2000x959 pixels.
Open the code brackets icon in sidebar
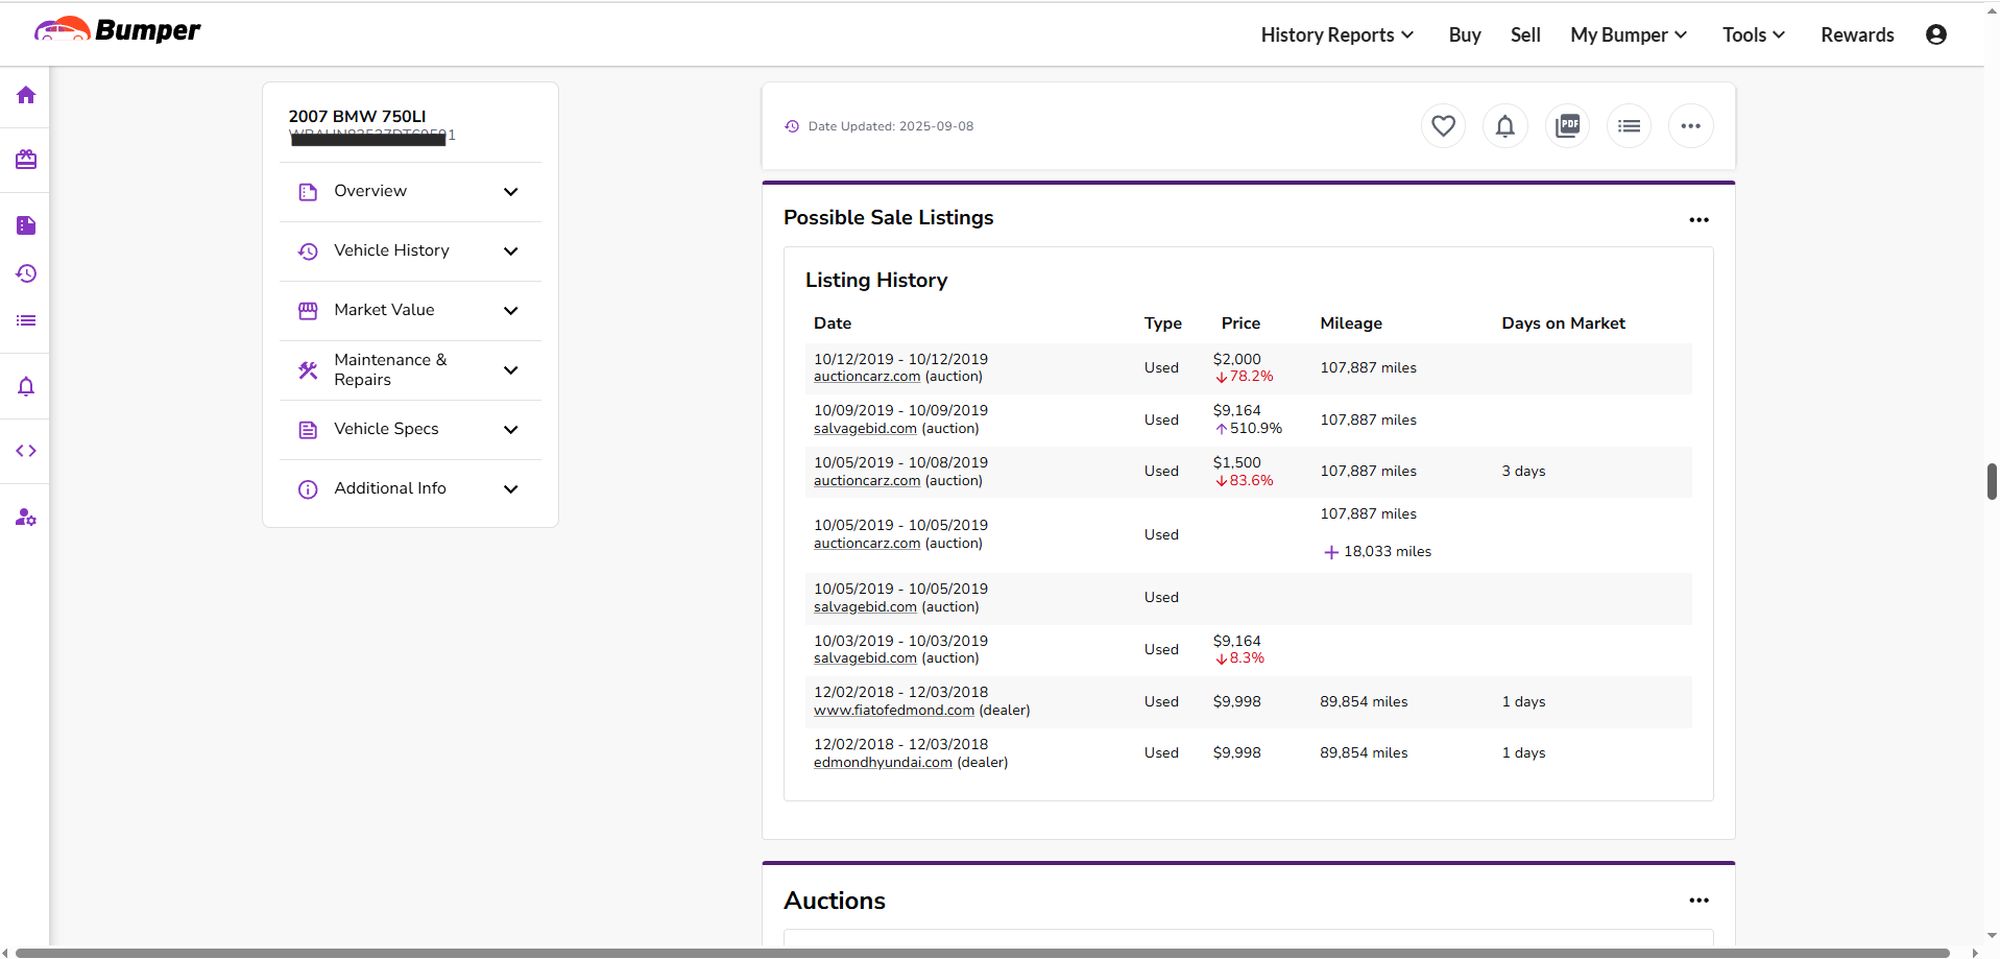click(x=26, y=451)
